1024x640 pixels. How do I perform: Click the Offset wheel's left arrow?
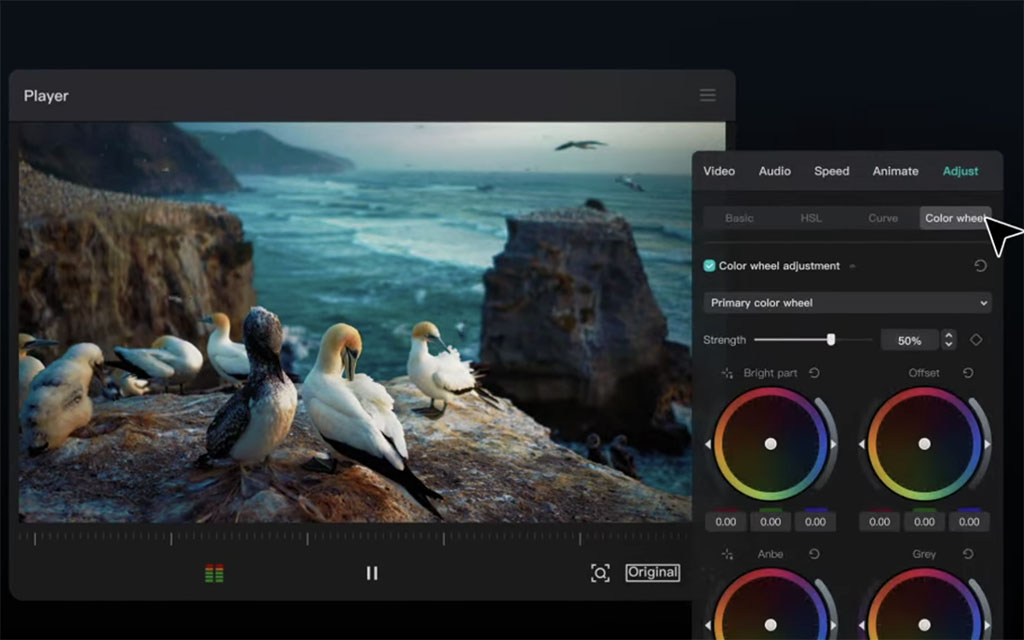(x=861, y=444)
